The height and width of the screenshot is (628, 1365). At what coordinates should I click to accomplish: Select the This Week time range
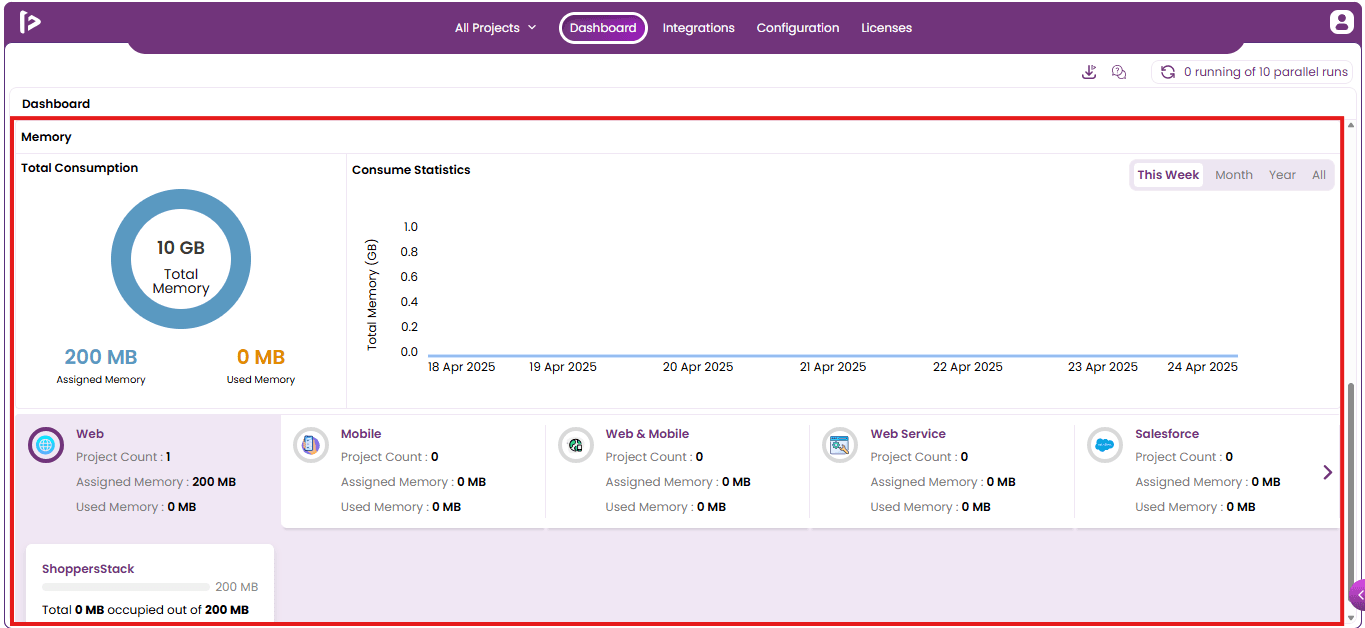1168,175
